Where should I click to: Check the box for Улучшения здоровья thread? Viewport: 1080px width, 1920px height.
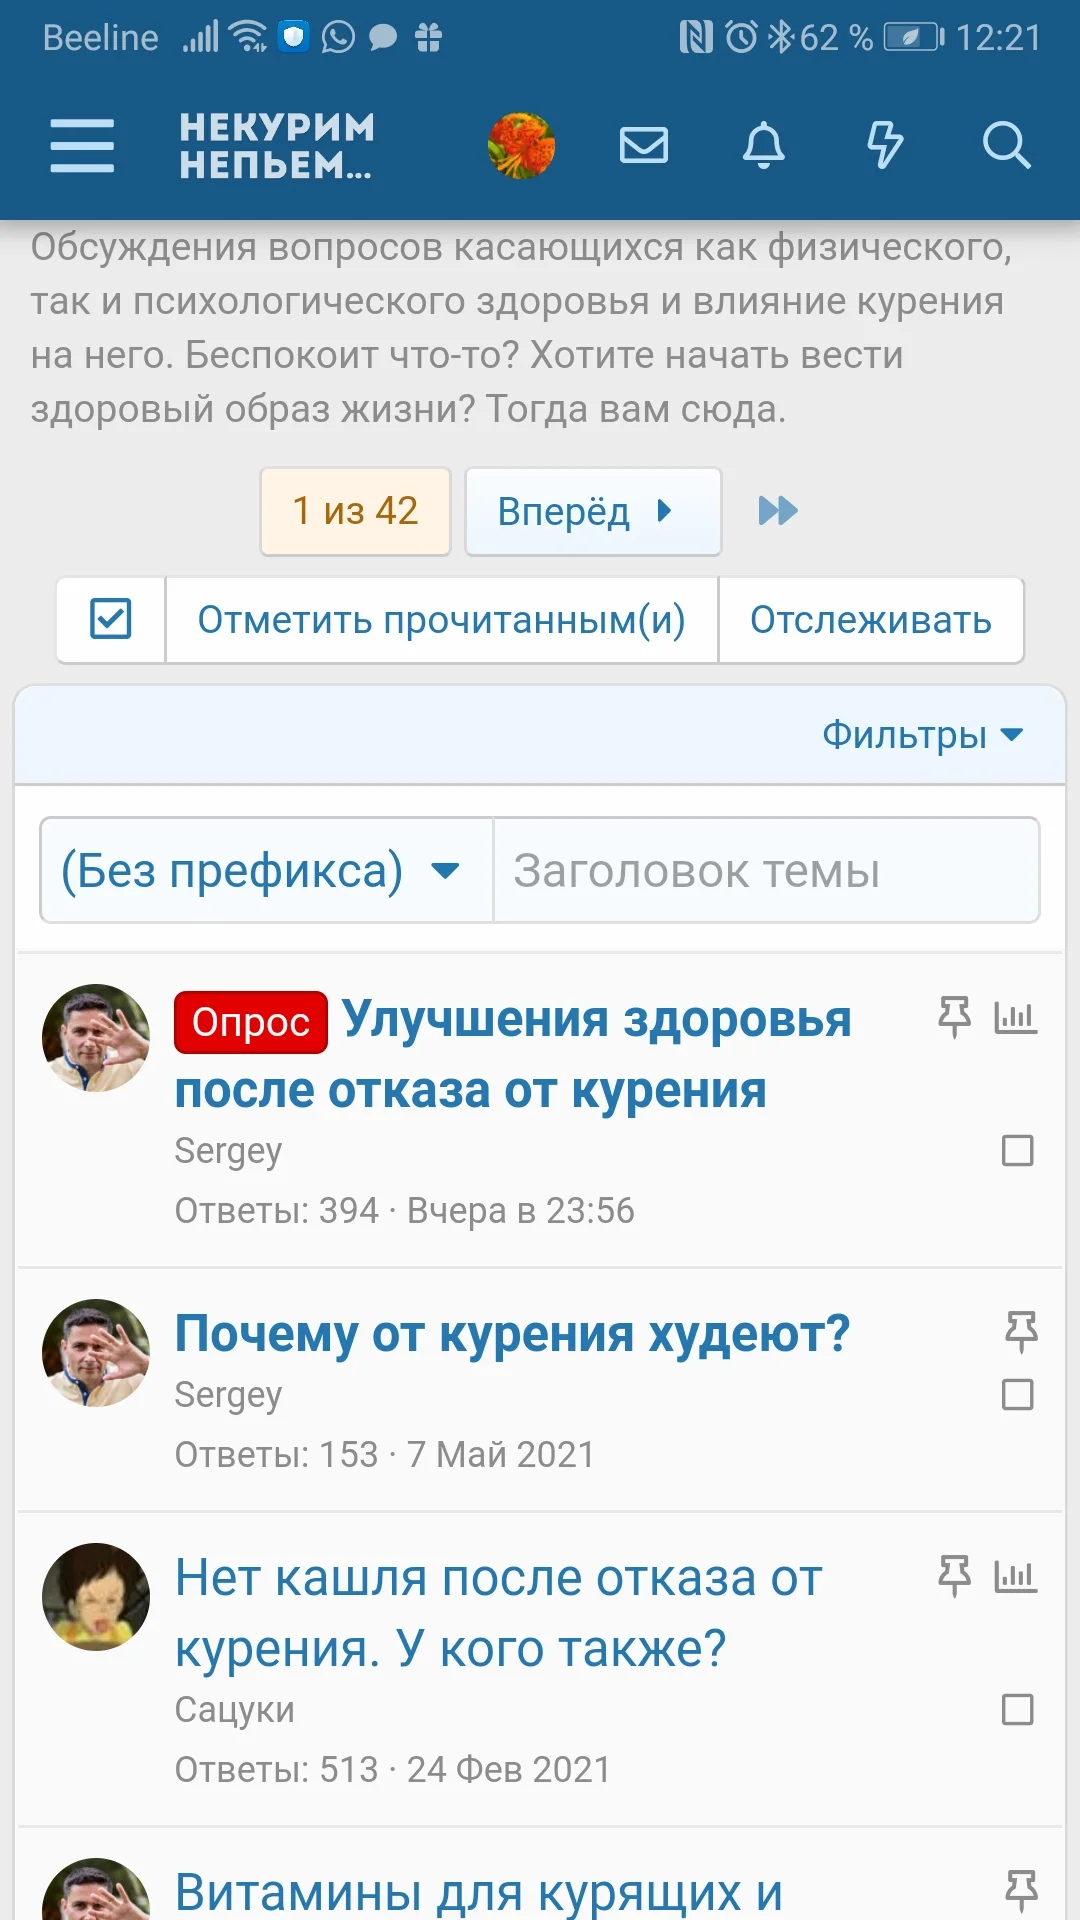pyautogui.click(x=1017, y=1151)
